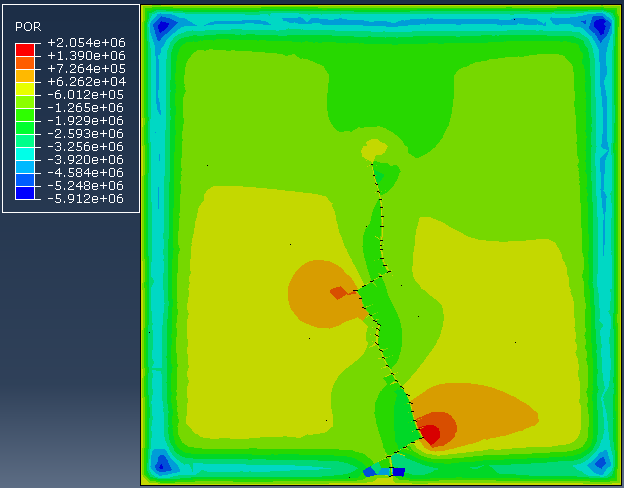Select the darkest blue legend swatch
The height and width of the screenshot is (488, 624).
pos(25,193)
